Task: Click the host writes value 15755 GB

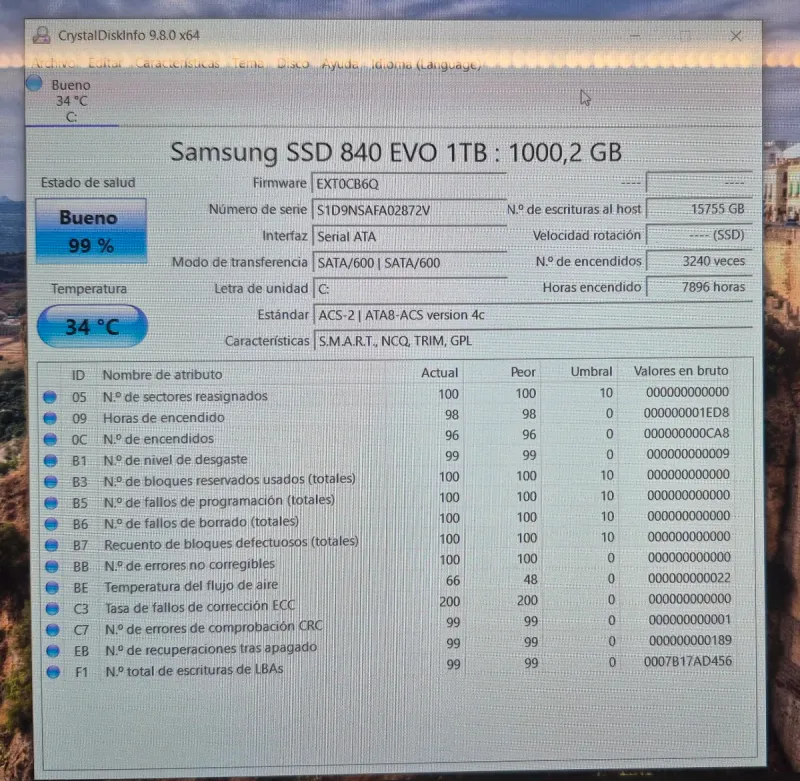Action: [x=699, y=209]
